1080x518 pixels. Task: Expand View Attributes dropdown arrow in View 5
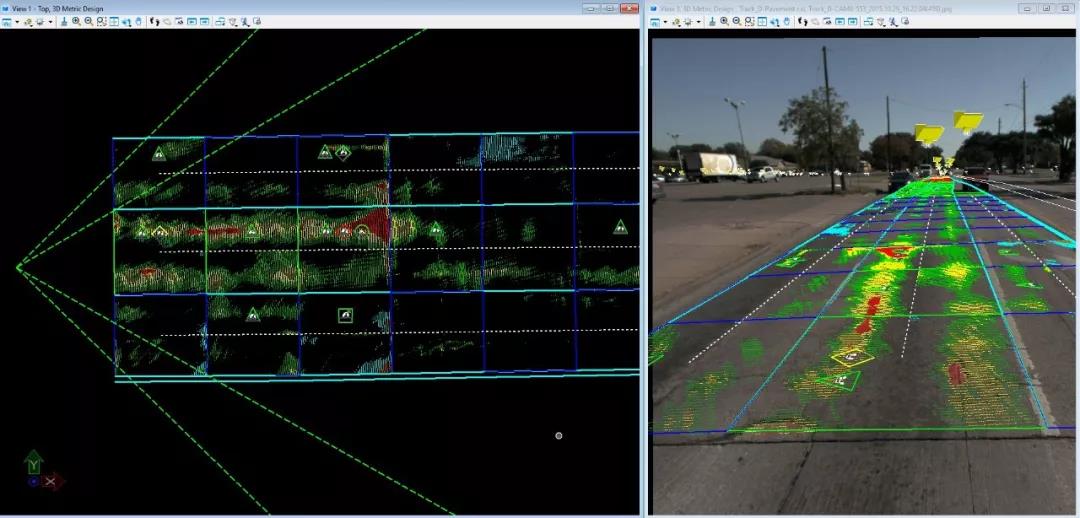665,21
